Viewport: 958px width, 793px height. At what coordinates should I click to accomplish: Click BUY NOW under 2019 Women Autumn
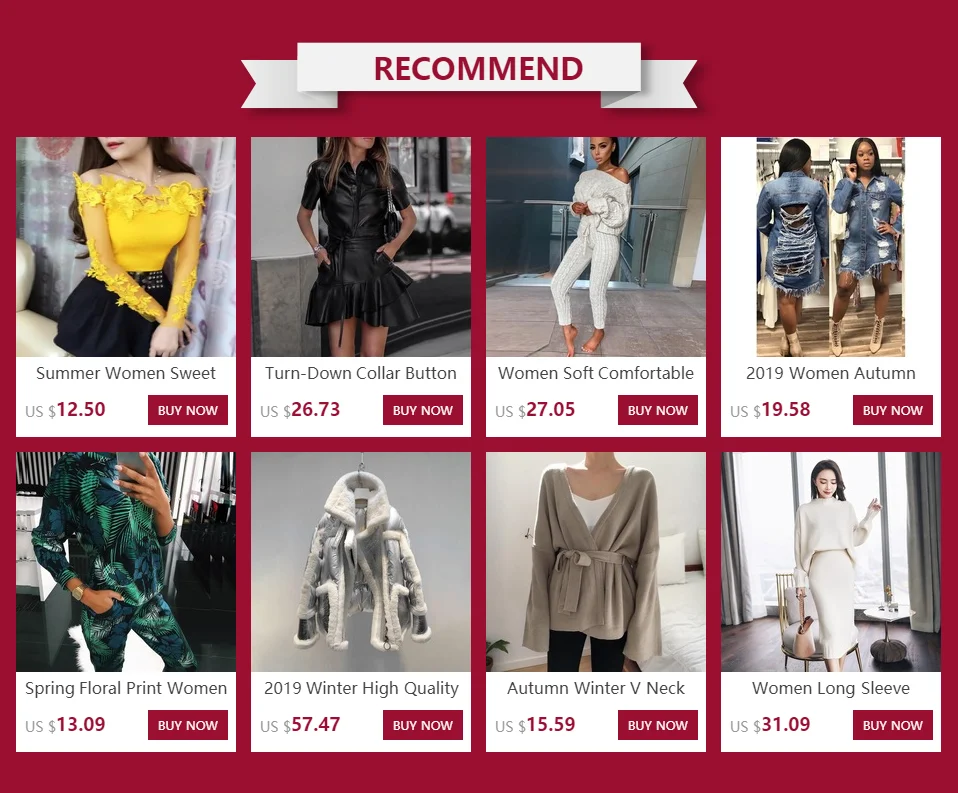[x=893, y=410]
